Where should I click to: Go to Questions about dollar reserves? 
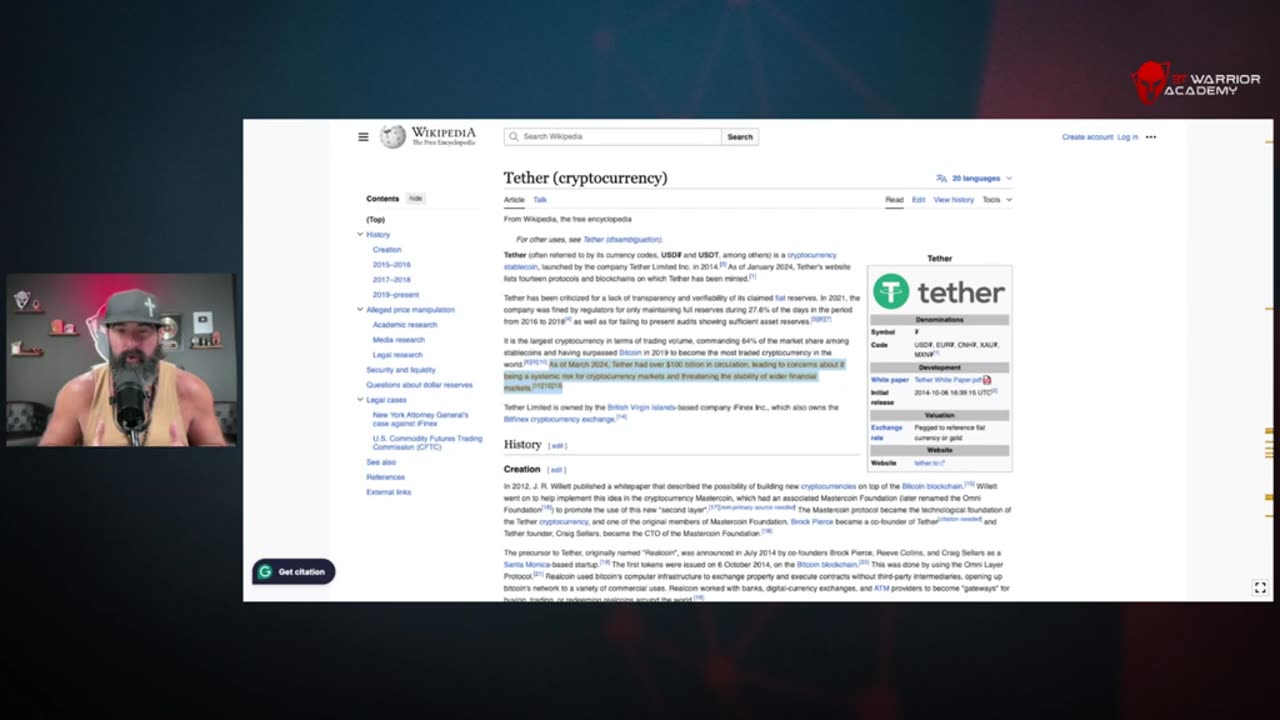(419, 385)
